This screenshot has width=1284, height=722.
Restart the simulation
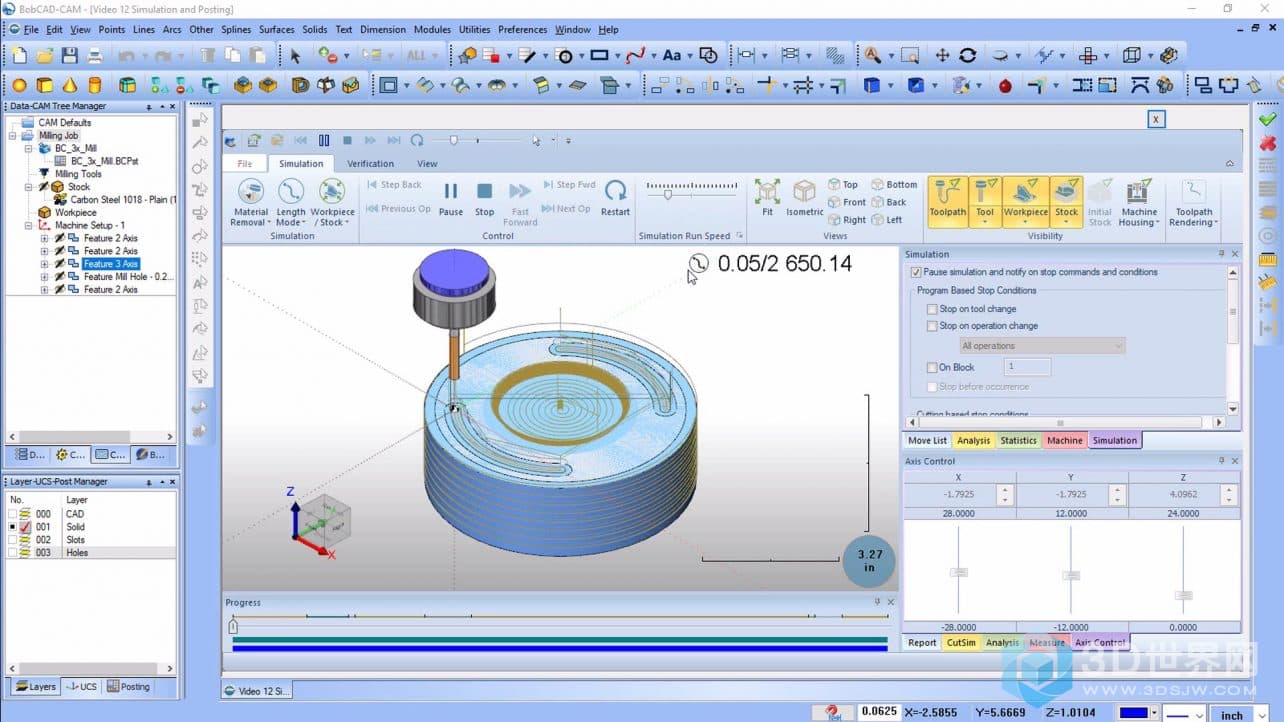[616, 192]
